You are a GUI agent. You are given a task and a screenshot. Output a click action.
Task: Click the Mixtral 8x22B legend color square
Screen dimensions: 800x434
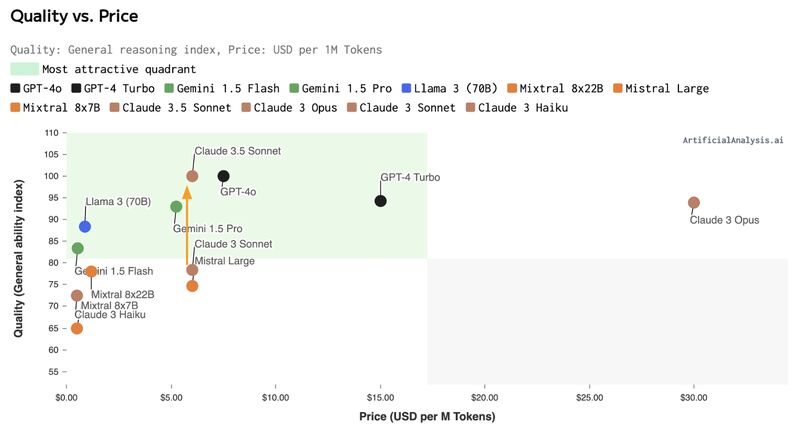[514, 88]
